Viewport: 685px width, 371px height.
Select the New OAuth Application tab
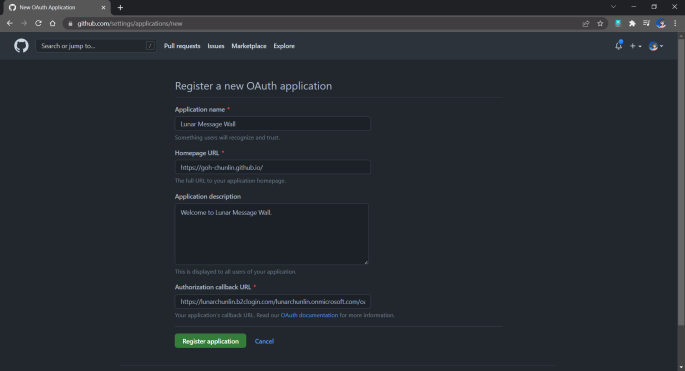click(x=56, y=7)
